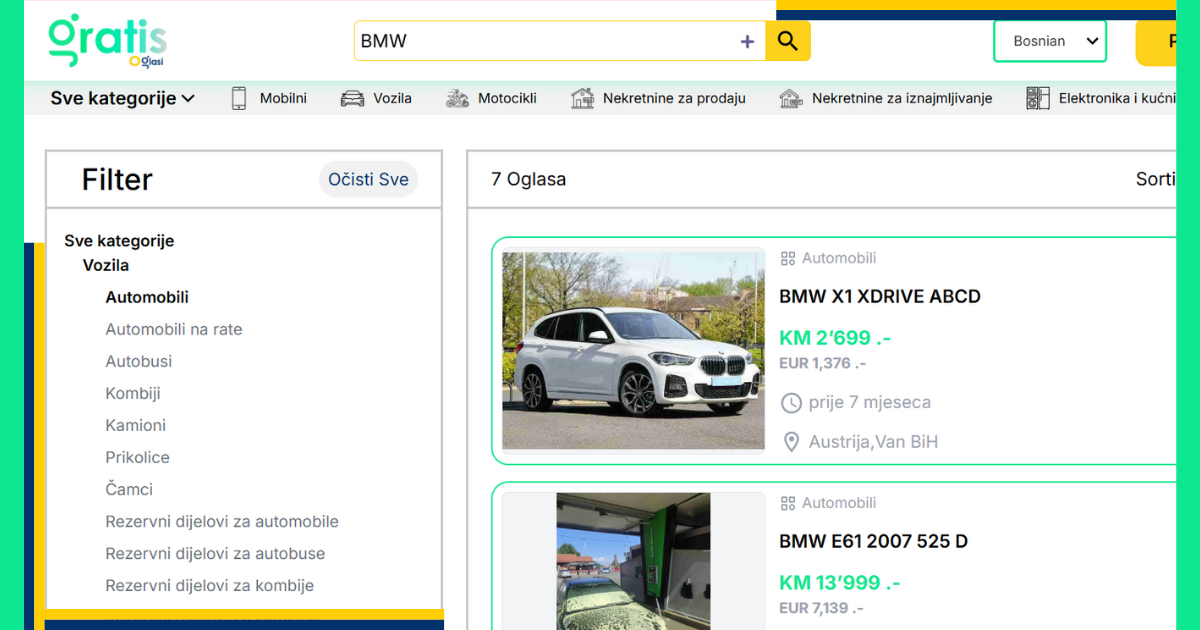Click the KM 13'999 price
Viewport: 1200px width, 630px height.
[840, 582]
